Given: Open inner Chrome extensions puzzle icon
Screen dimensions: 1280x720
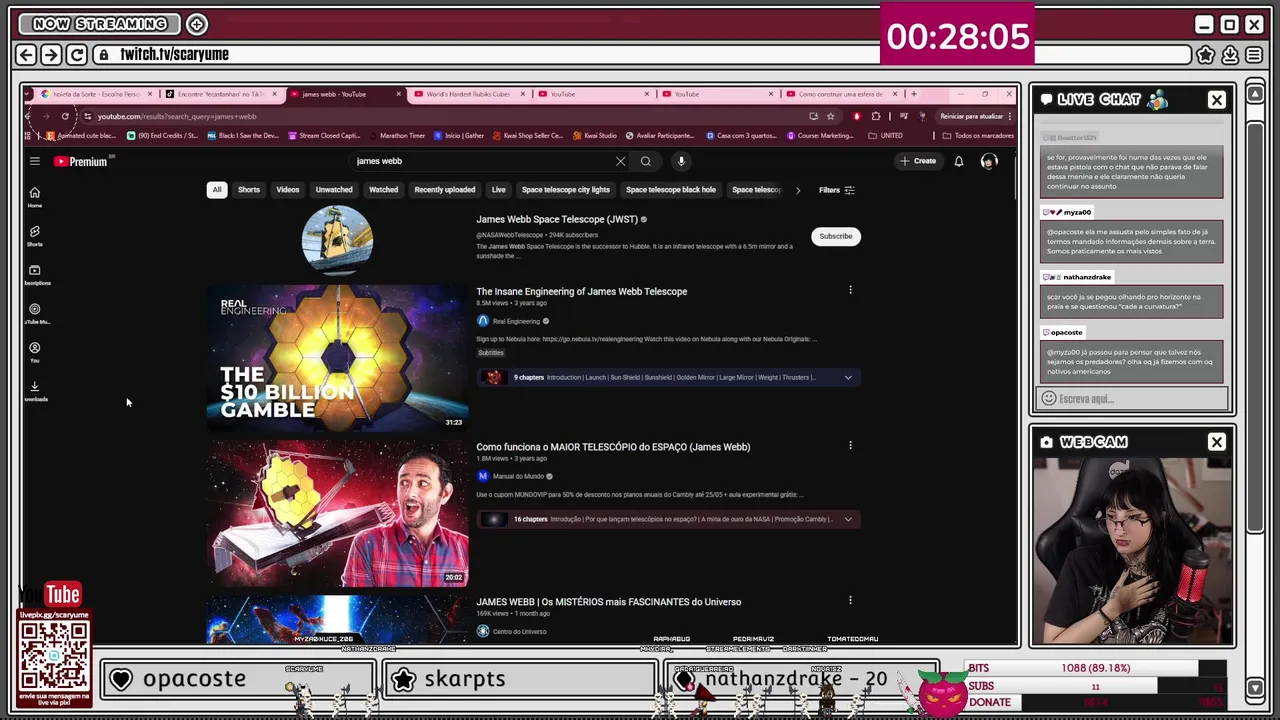Looking at the screenshot, I should (876, 116).
